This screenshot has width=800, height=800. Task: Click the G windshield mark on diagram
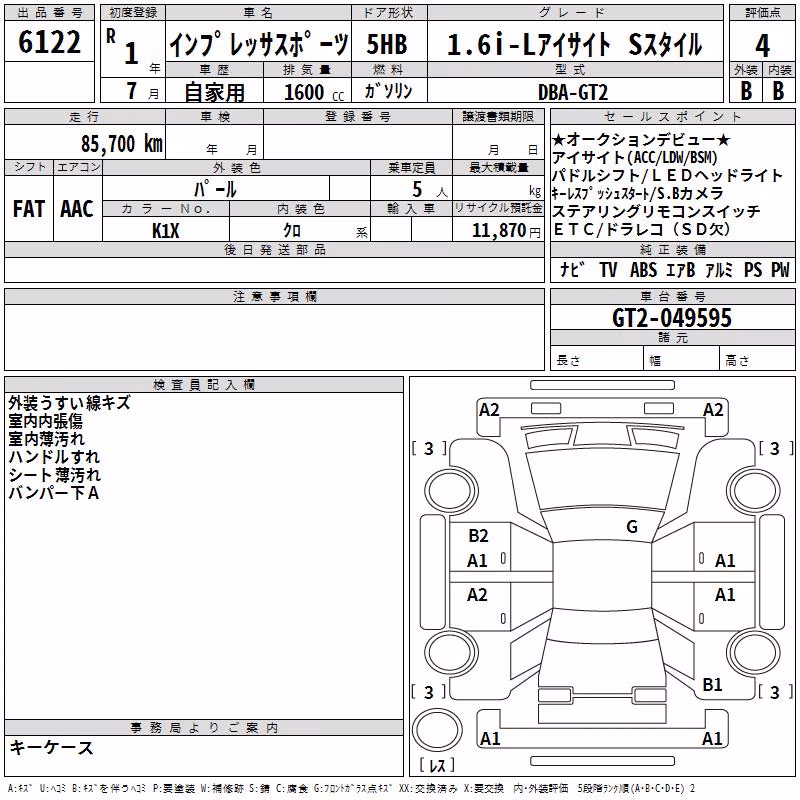(632, 526)
